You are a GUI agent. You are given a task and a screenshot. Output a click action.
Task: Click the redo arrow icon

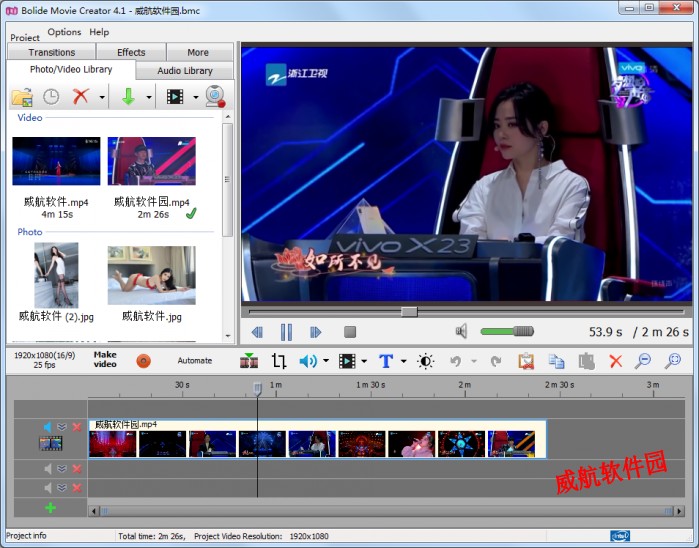click(x=496, y=361)
